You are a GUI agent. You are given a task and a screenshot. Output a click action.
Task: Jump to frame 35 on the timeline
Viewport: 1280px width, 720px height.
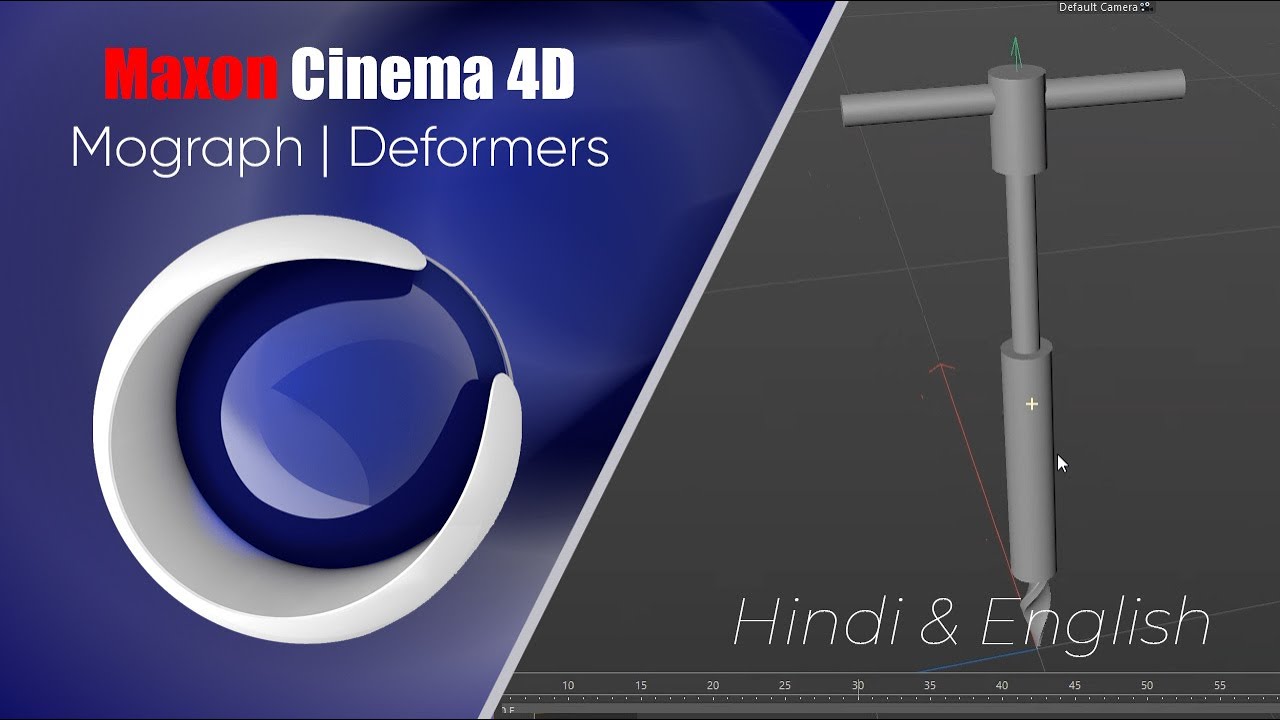point(930,686)
